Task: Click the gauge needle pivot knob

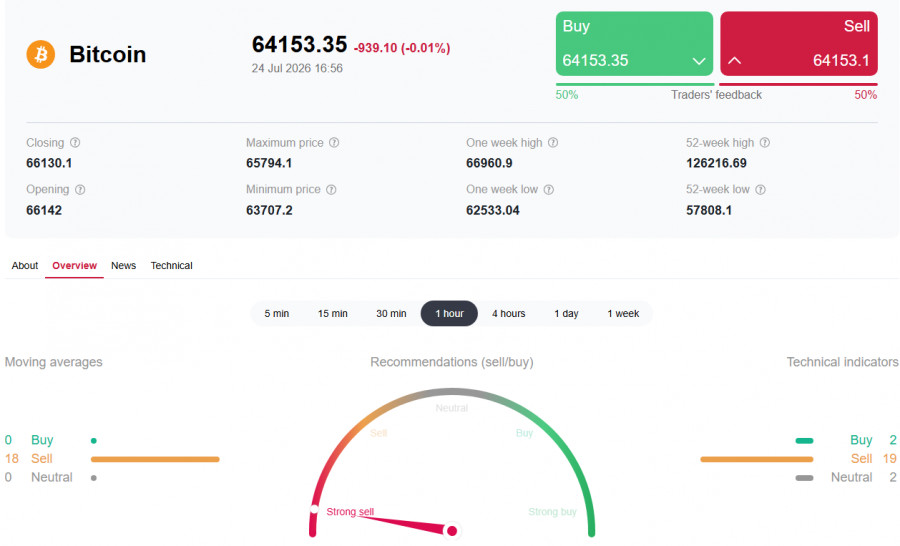Action: coord(452,531)
